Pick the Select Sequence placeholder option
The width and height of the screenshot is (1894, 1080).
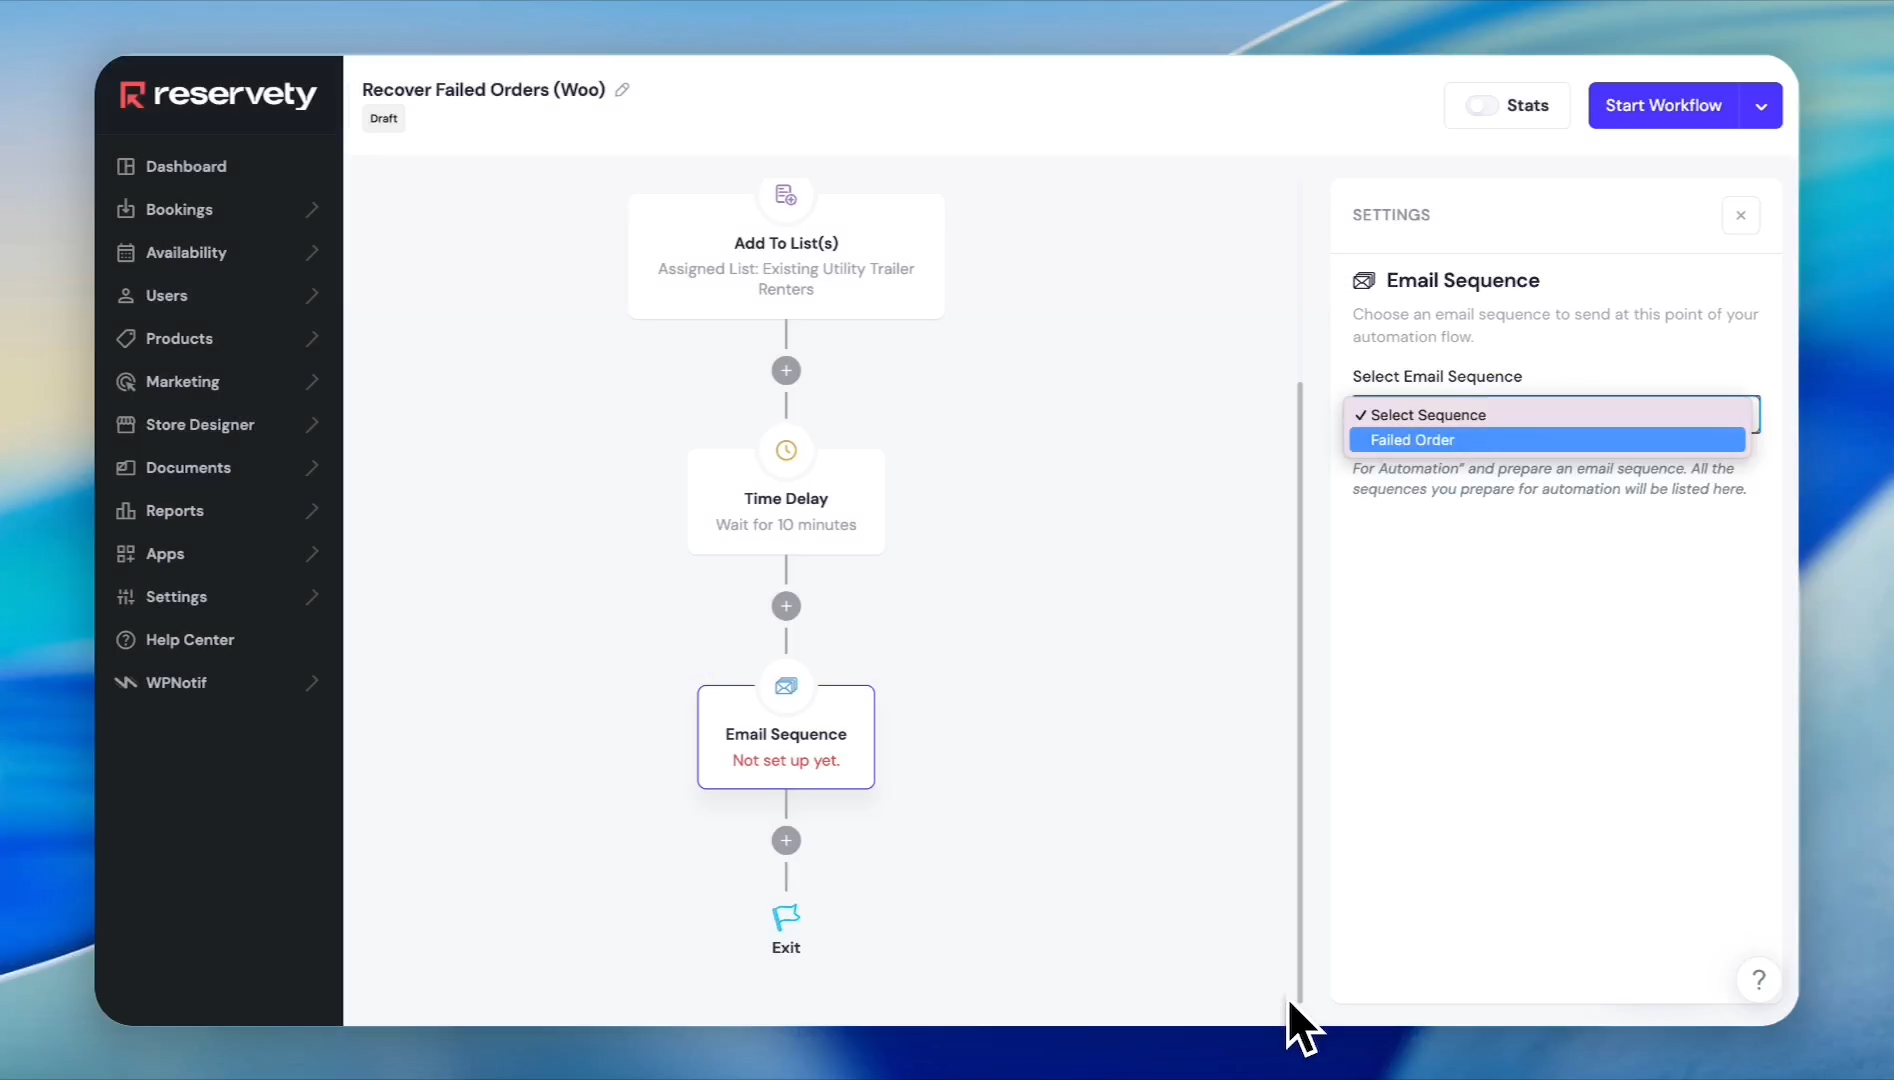(1547, 415)
